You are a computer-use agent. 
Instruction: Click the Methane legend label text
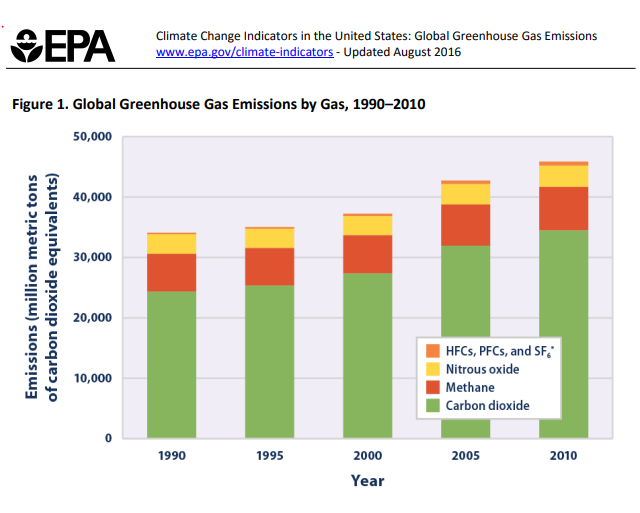(x=468, y=387)
